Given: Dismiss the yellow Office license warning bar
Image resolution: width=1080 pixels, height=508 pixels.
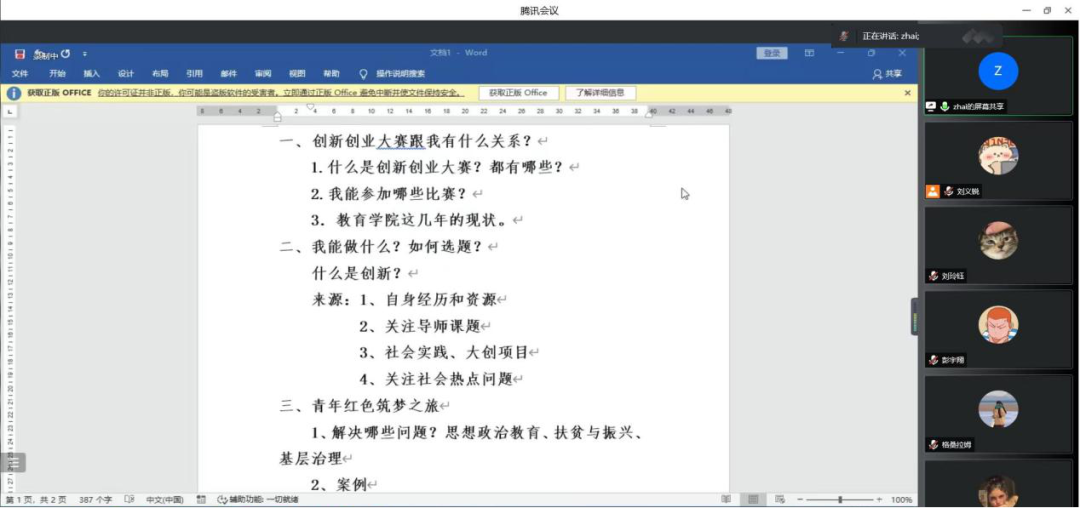Looking at the screenshot, I should pyautogui.click(x=907, y=92).
